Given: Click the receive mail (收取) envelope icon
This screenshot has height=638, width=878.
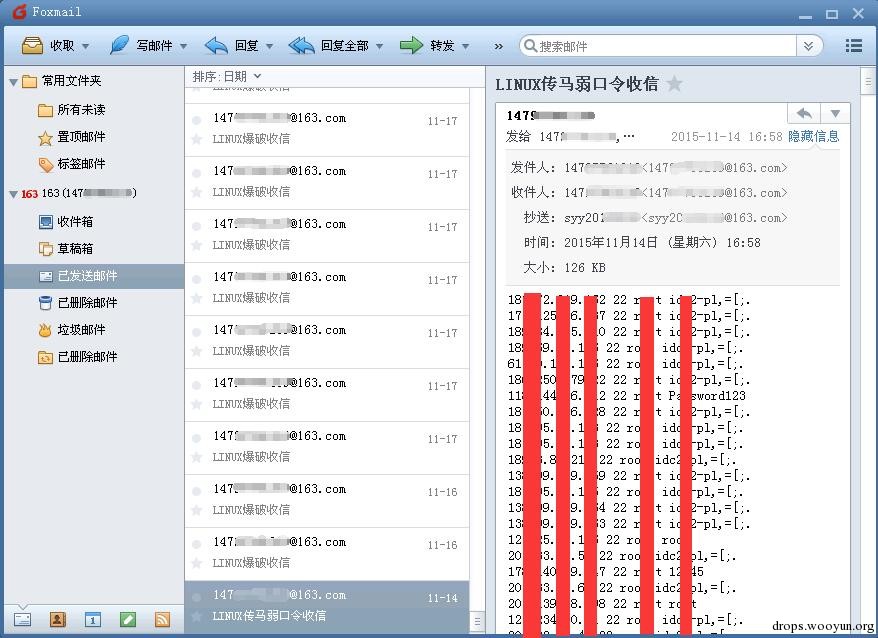Looking at the screenshot, I should tap(32, 45).
